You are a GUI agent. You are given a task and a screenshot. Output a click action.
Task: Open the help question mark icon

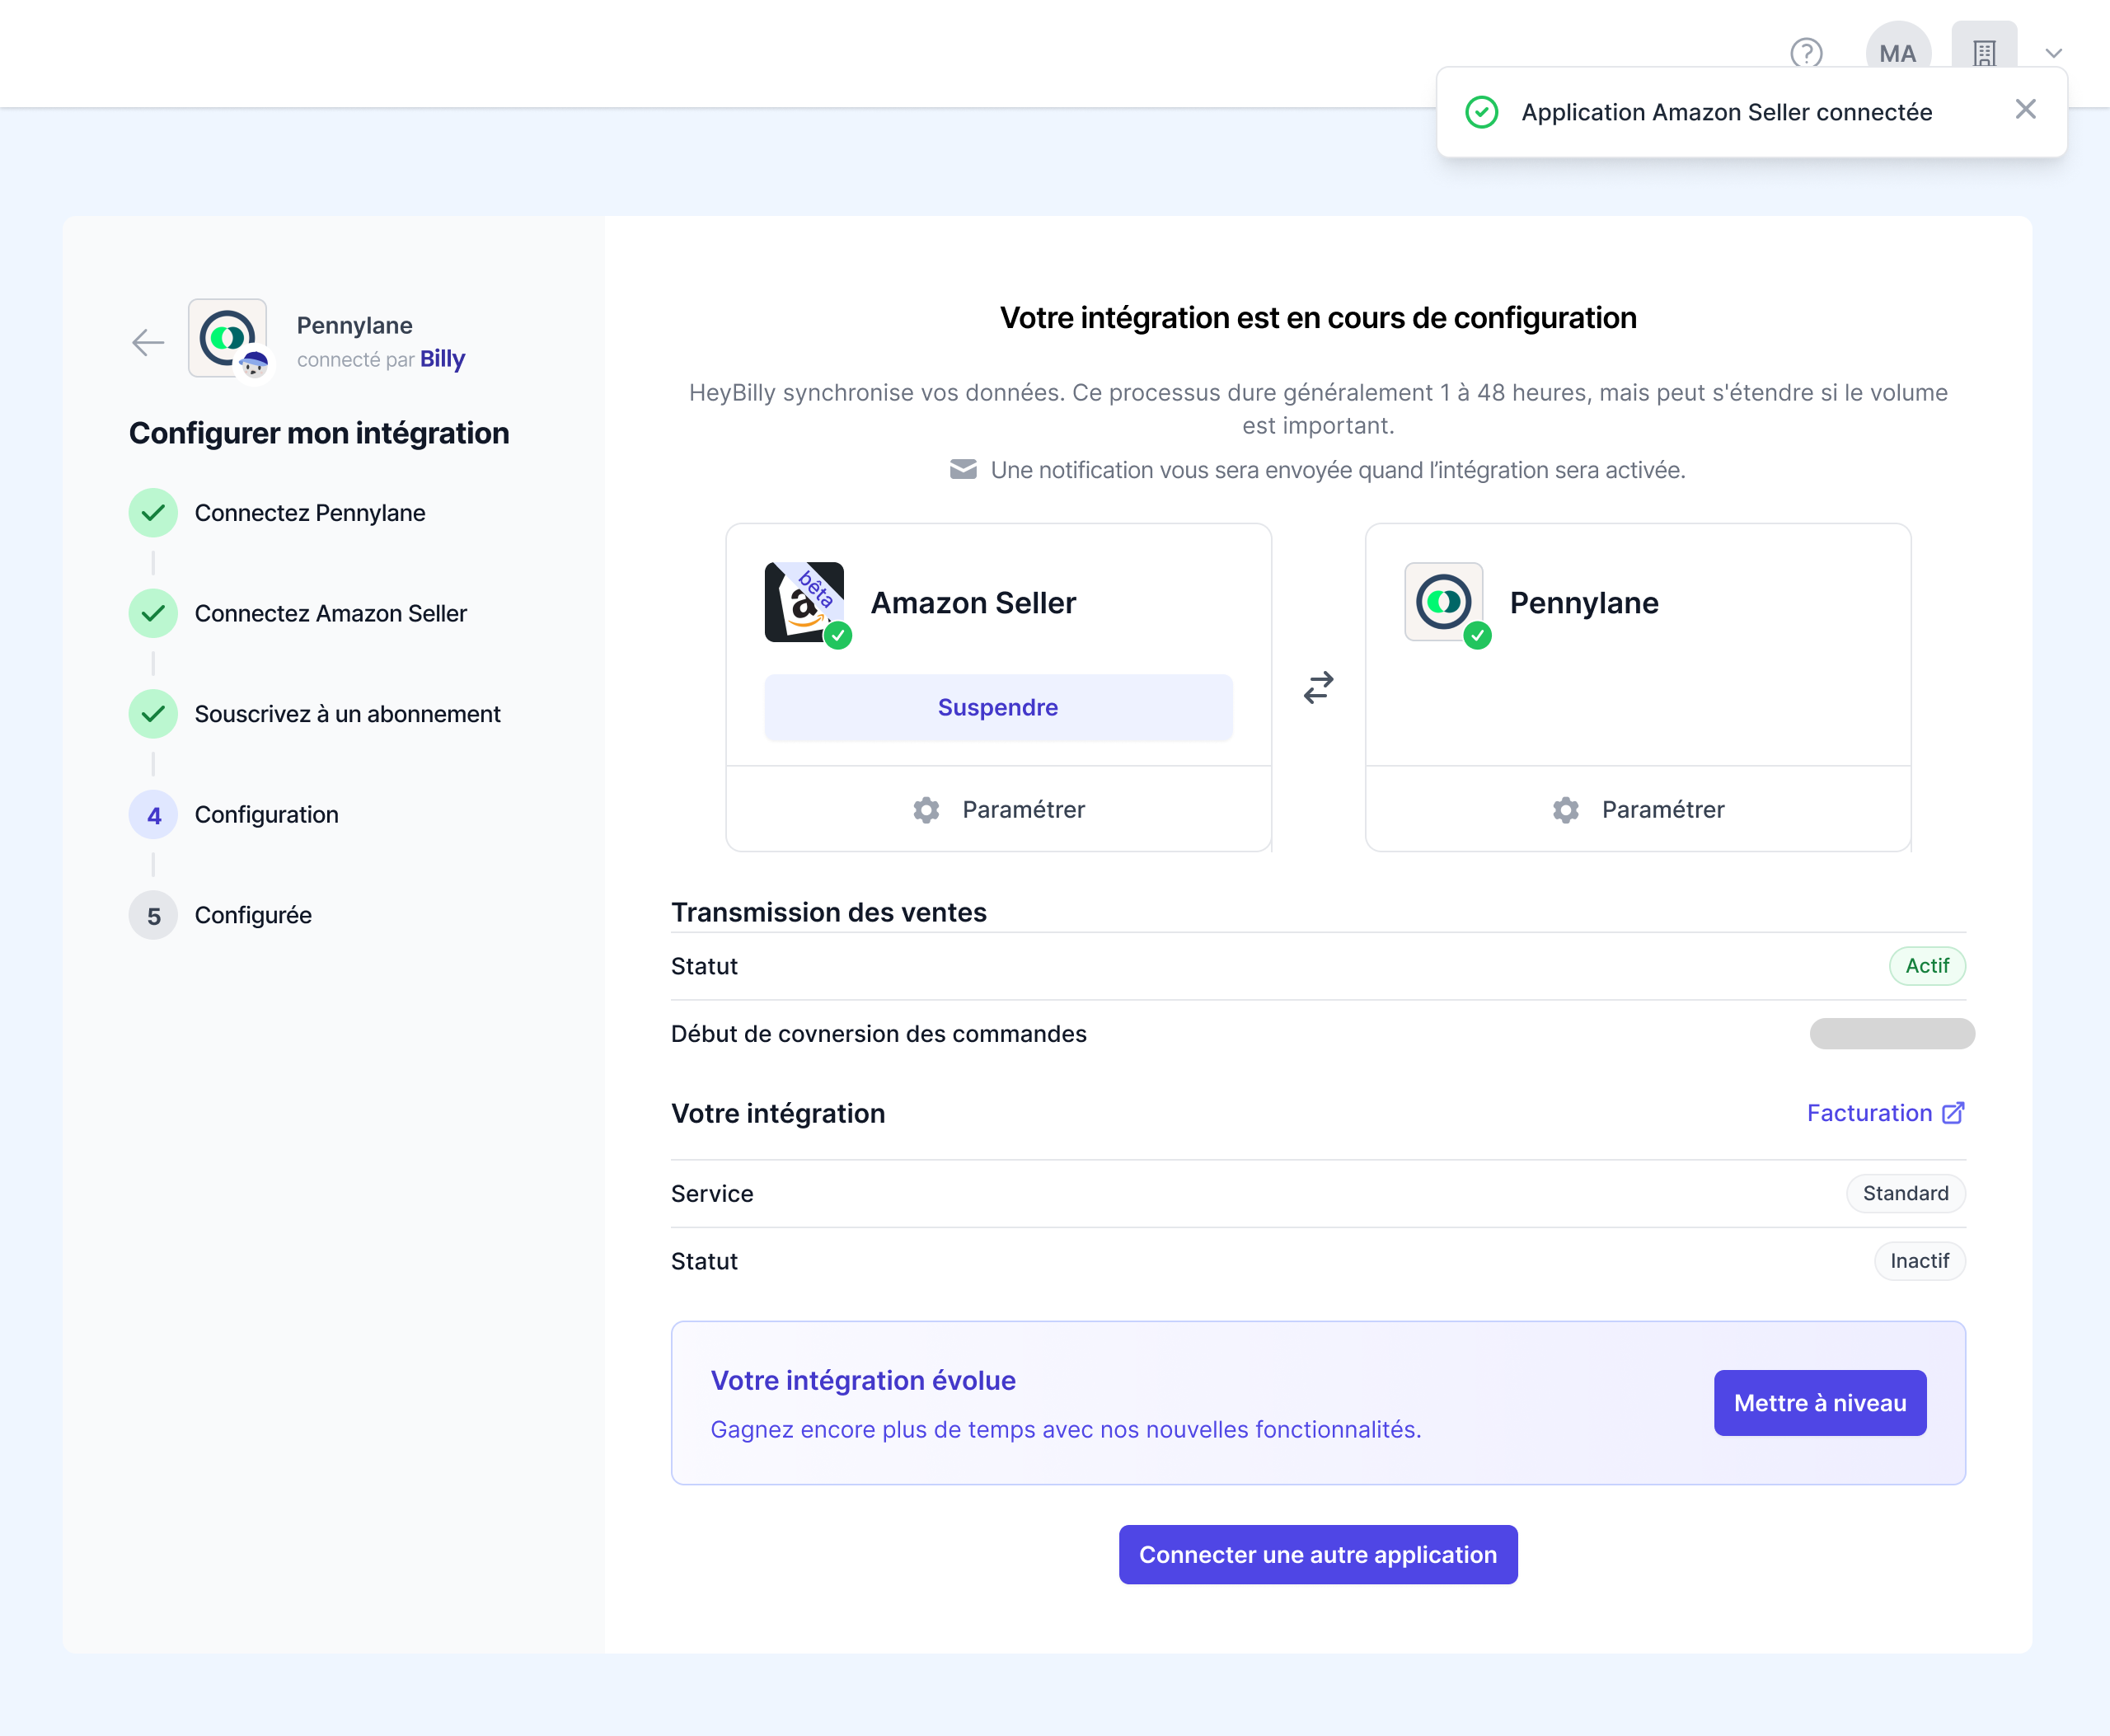[x=1806, y=53]
